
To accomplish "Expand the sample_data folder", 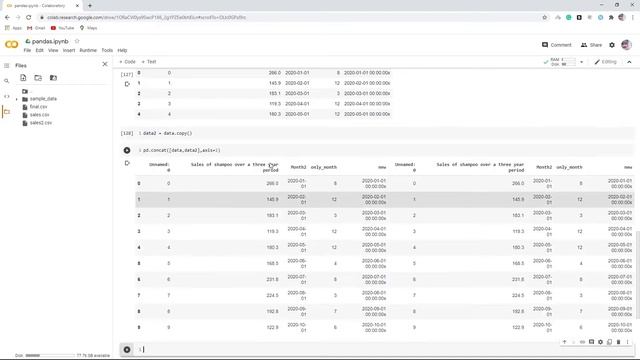I will coord(17,99).
